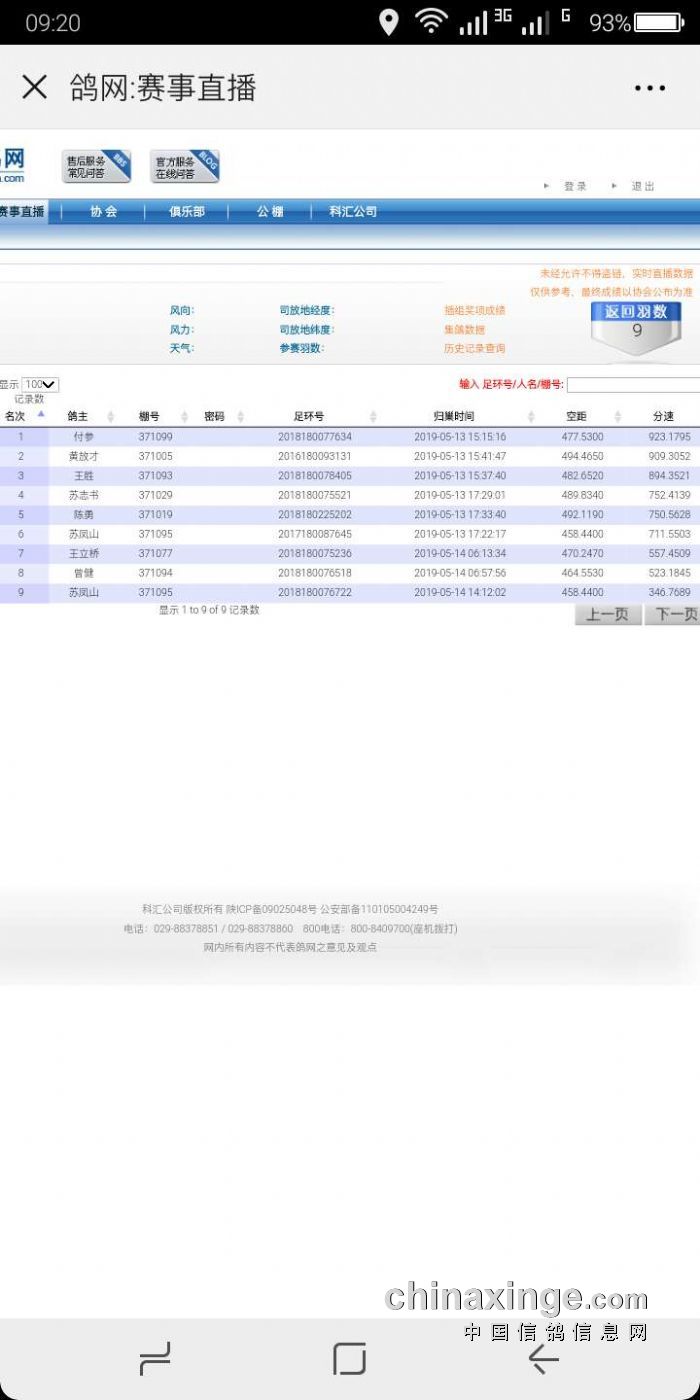Viewport: 700px width, 1400px height.
Task: Open 官方服务 在线问答 BLOG icon
Action: [184, 166]
